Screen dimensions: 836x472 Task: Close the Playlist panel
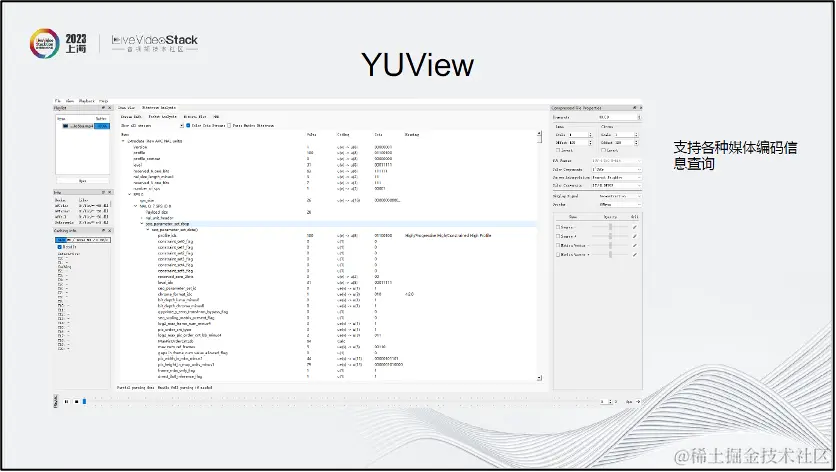[x=109, y=108]
